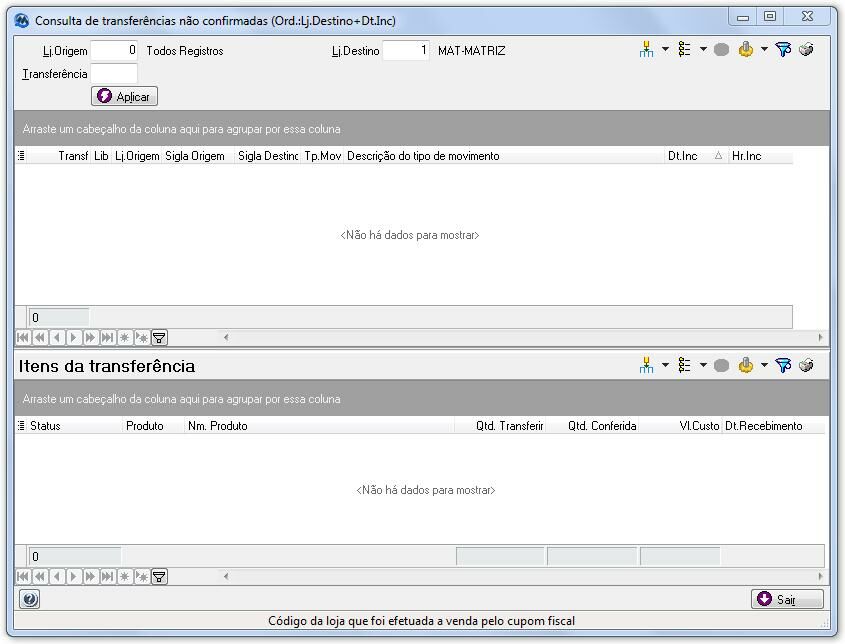Click right arrow of transfers grid horizontal scrollbar
The width and height of the screenshot is (845, 644).
tap(820, 337)
